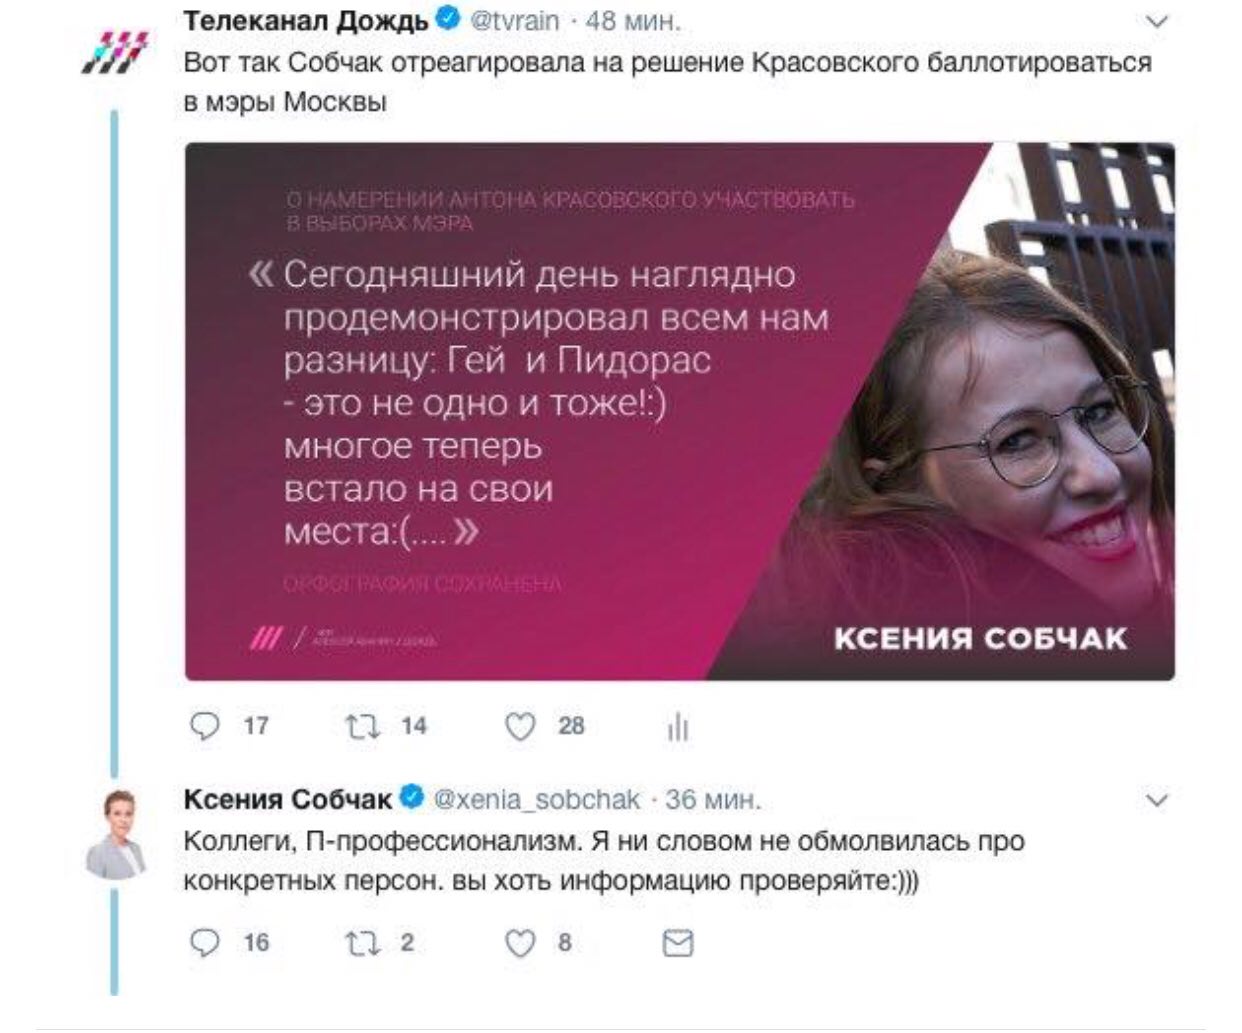Open the Телеканал Дождь logo avatar
The height and width of the screenshot is (1033, 1242).
click(x=114, y=52)
